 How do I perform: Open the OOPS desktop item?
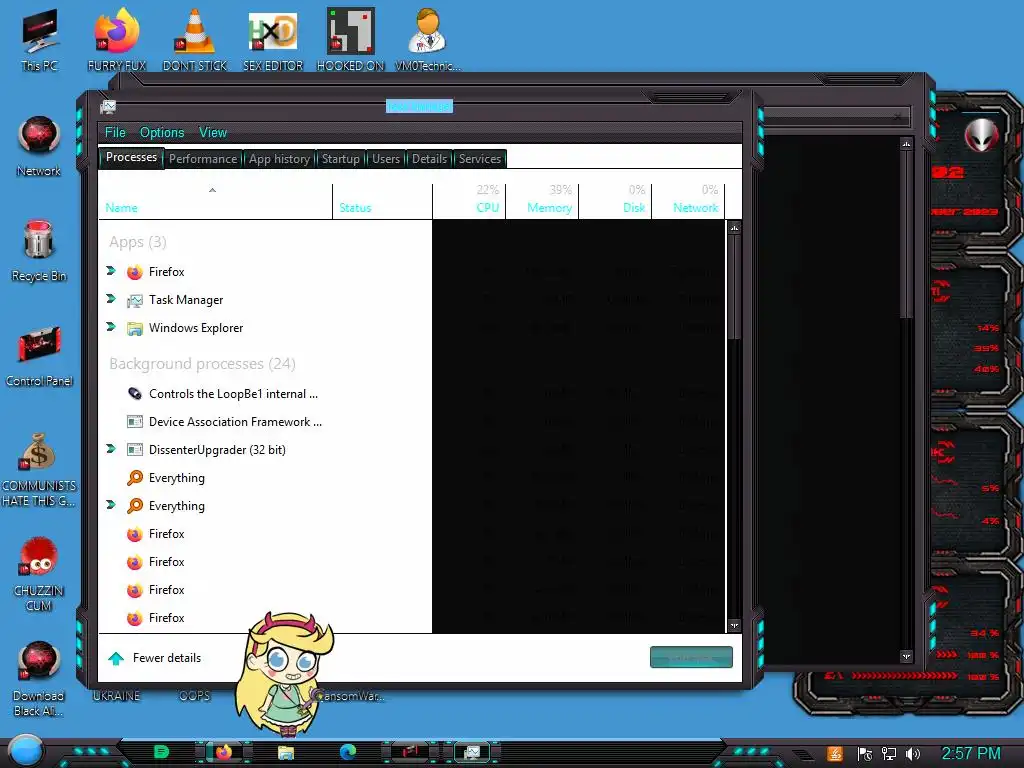tap(195, 696)
